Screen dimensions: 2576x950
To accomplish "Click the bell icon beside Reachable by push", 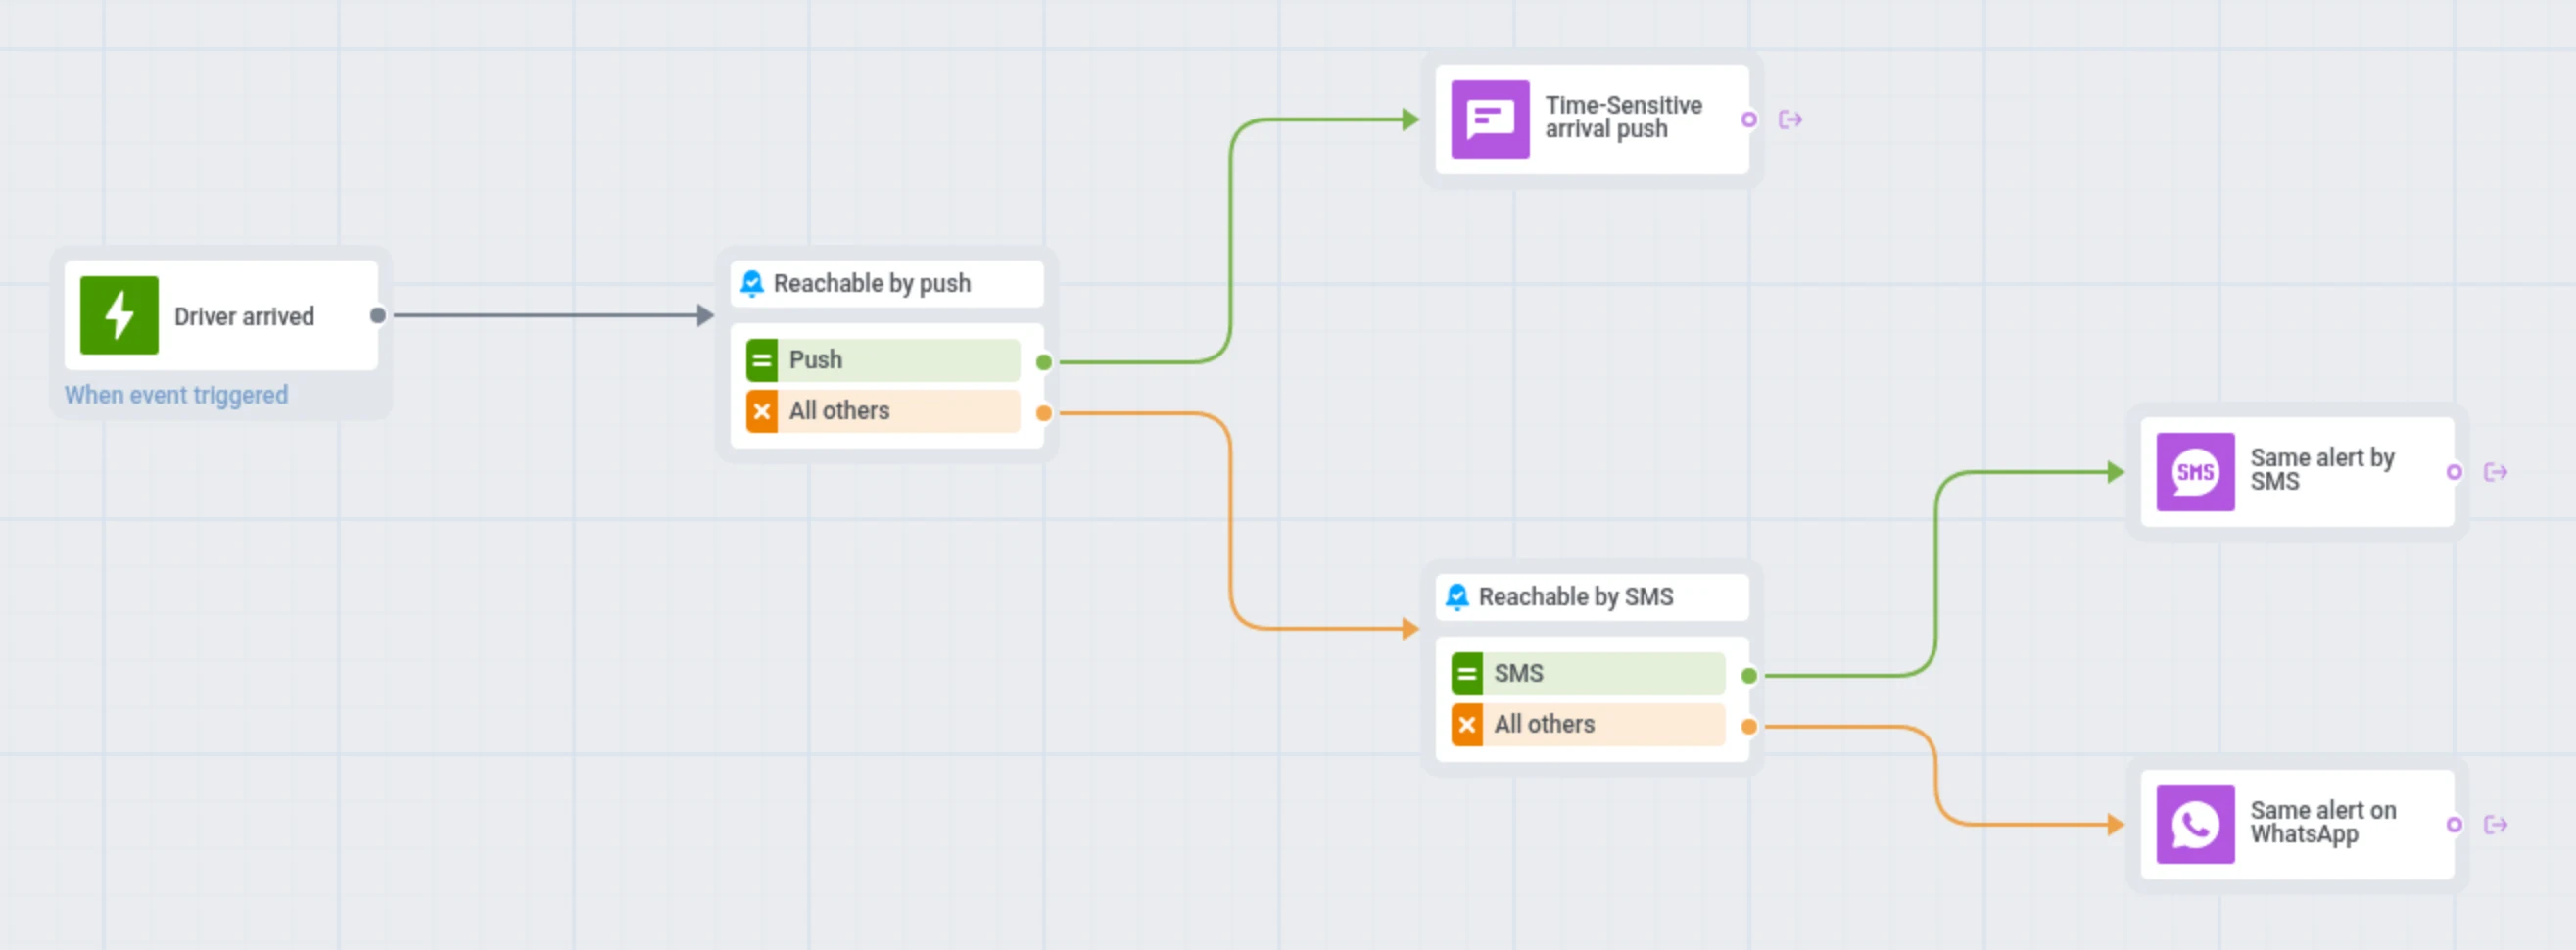I will tap(752, 284).
